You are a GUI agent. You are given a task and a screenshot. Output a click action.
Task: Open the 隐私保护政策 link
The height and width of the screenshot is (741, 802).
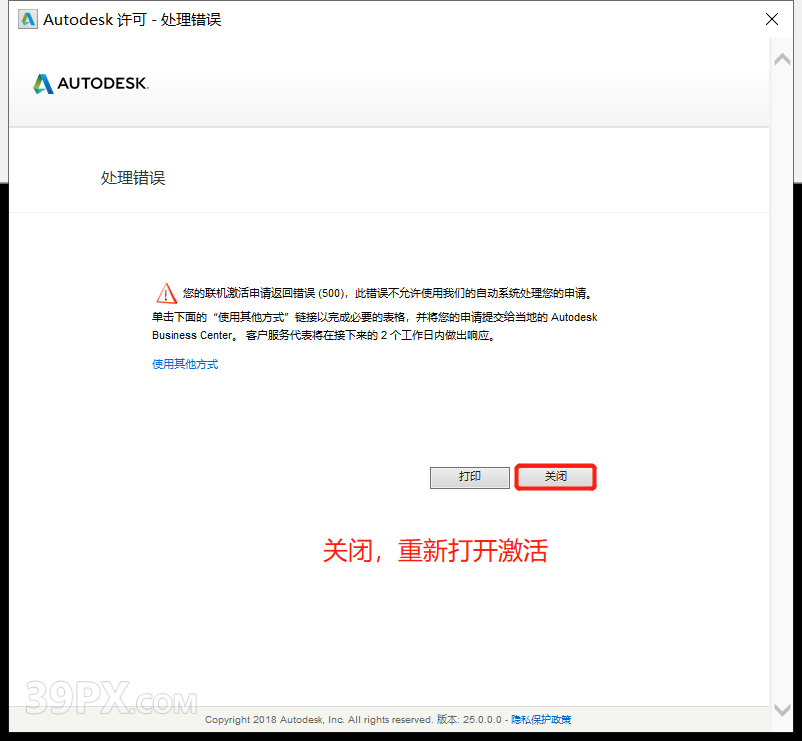coord(541,720)
